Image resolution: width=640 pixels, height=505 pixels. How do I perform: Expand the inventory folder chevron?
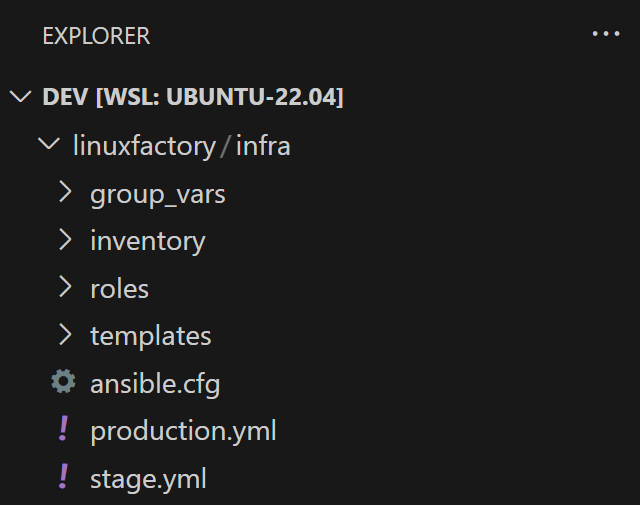66,240
